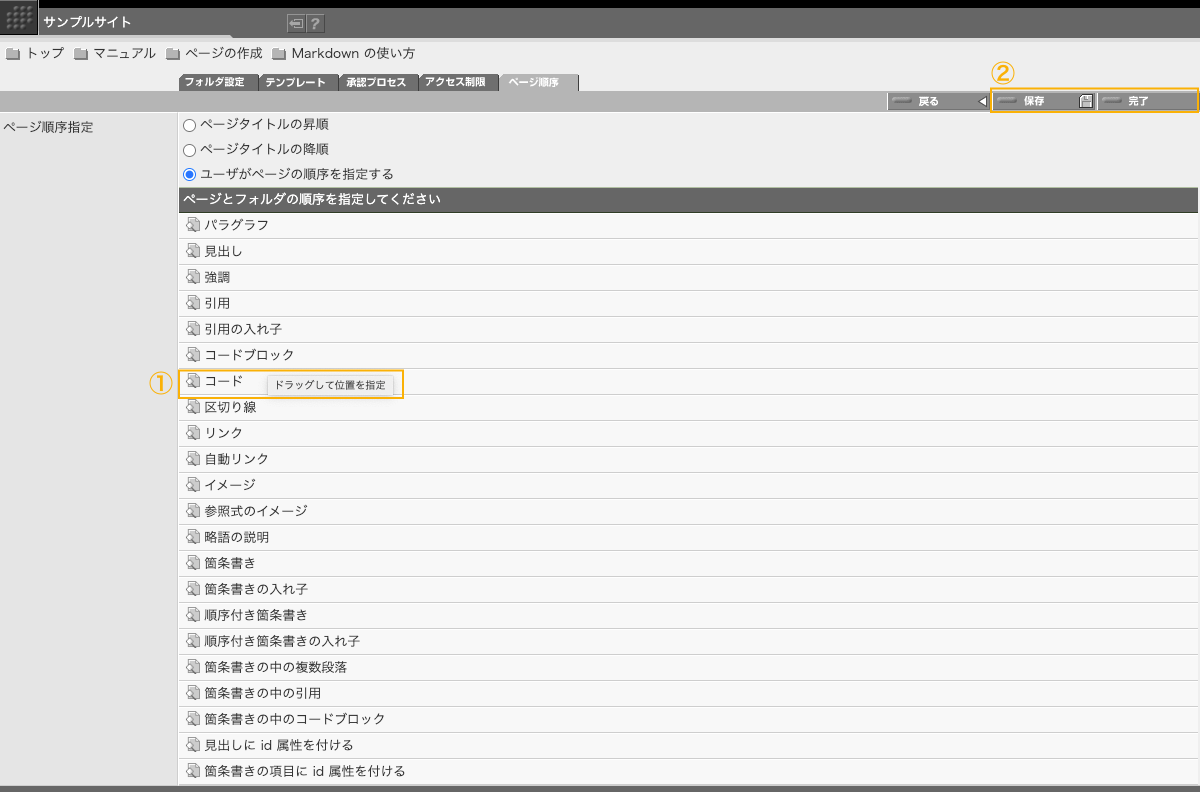Select the 自動リンク row in list
This screenshot has width=1200, height=792.
[x=236, y=459]
